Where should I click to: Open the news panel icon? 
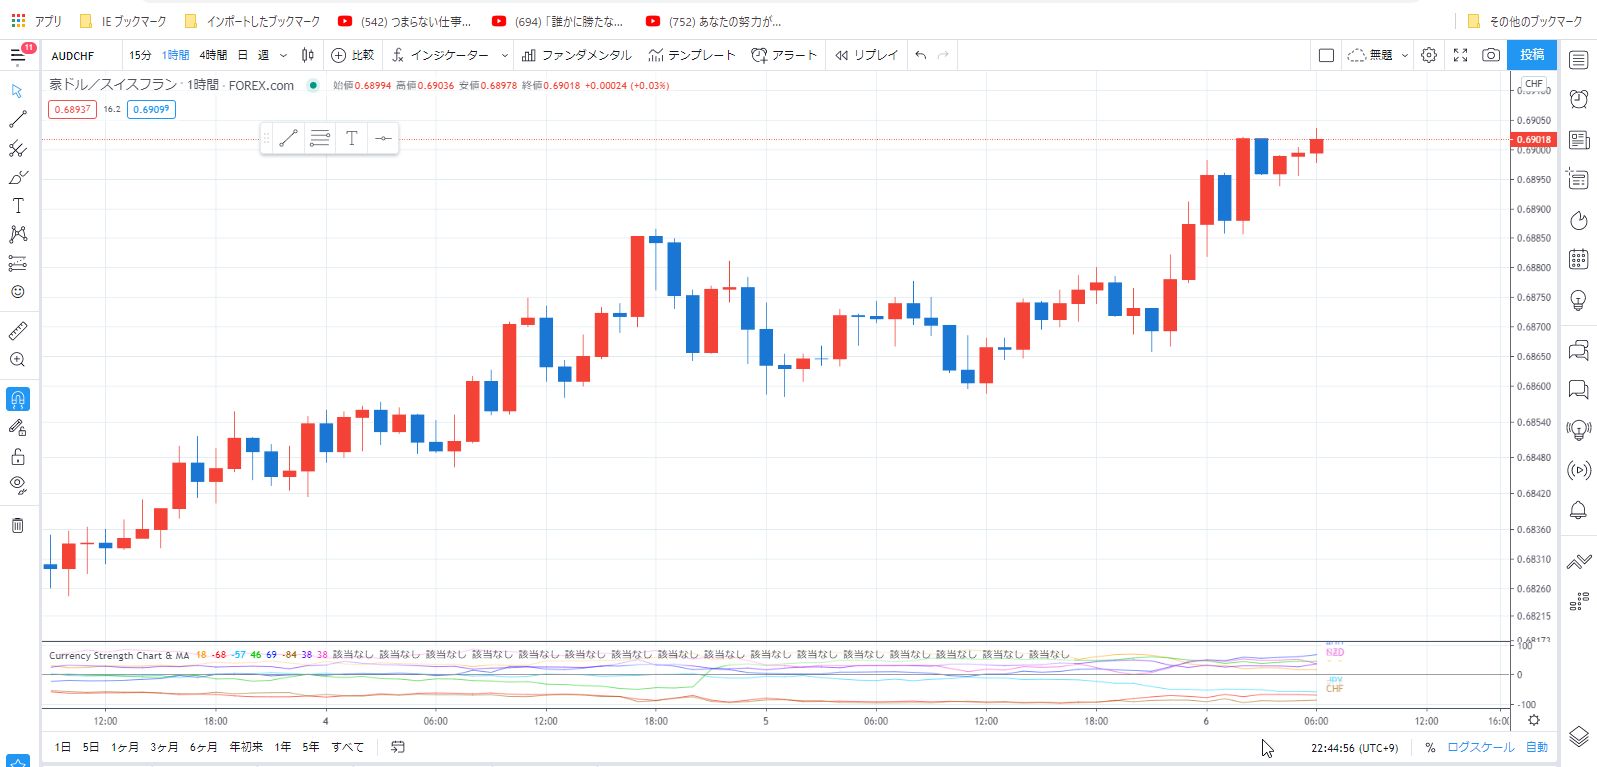coord(1578,140)
